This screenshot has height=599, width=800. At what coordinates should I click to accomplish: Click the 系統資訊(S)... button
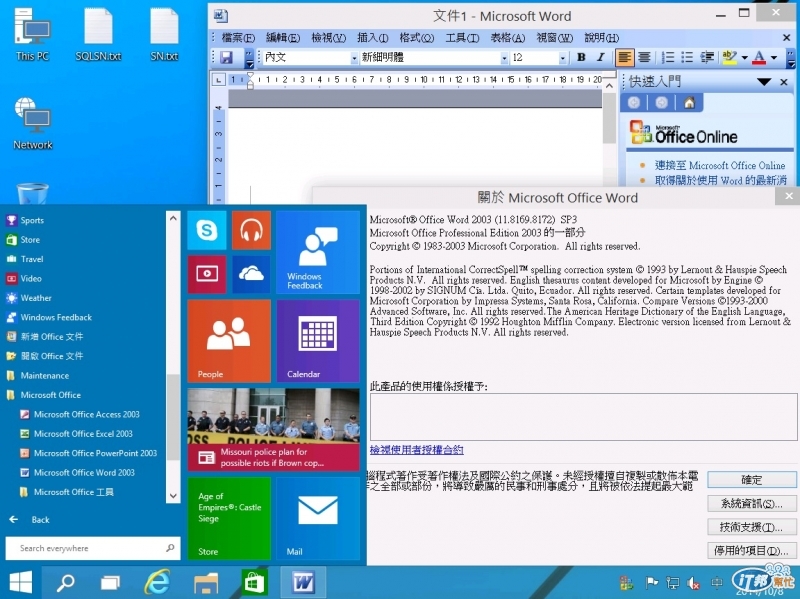coord(752,504)
